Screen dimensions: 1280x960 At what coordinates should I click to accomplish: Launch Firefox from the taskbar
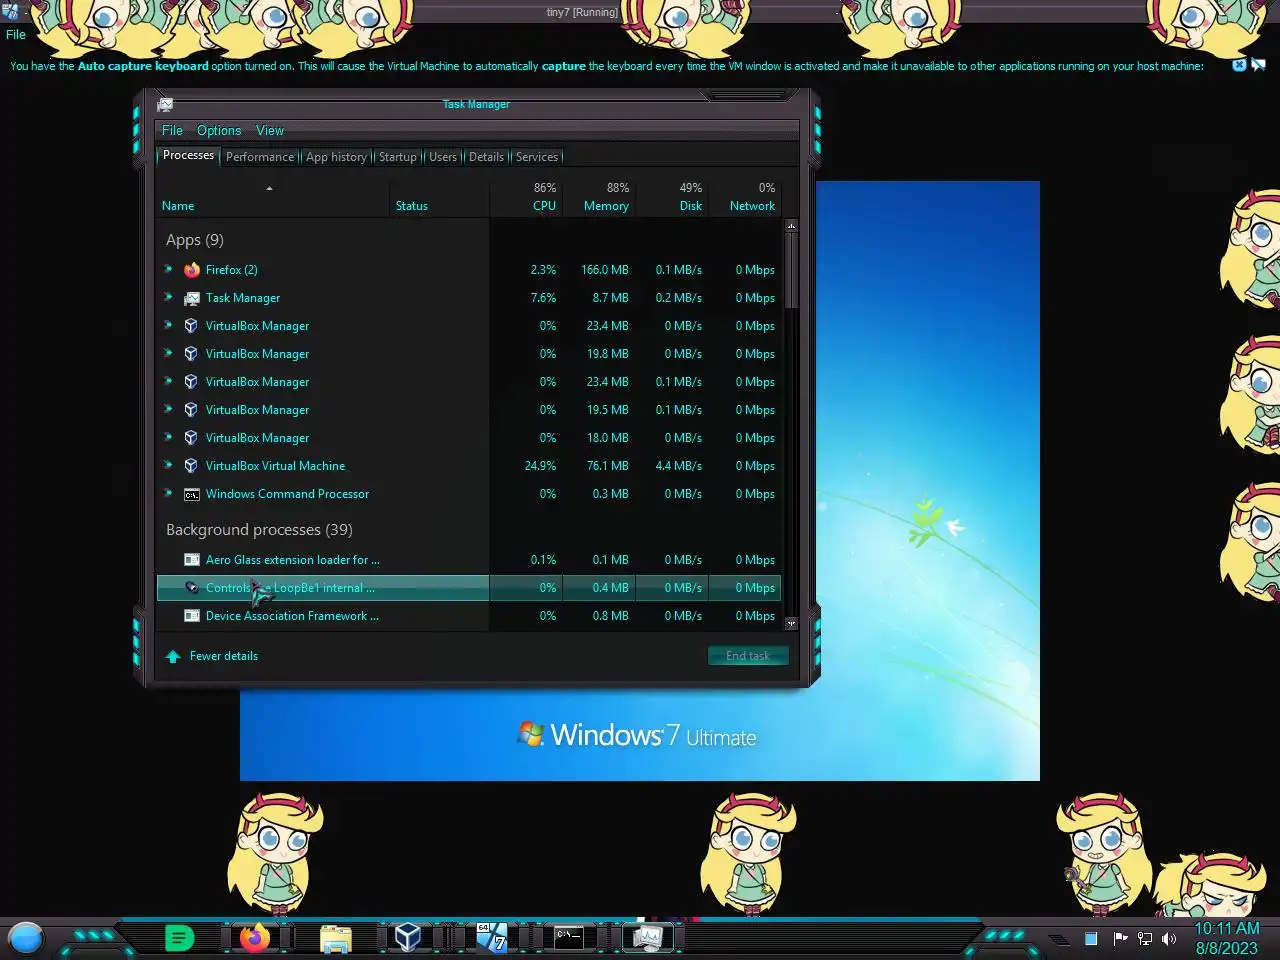tap(255, 938)
